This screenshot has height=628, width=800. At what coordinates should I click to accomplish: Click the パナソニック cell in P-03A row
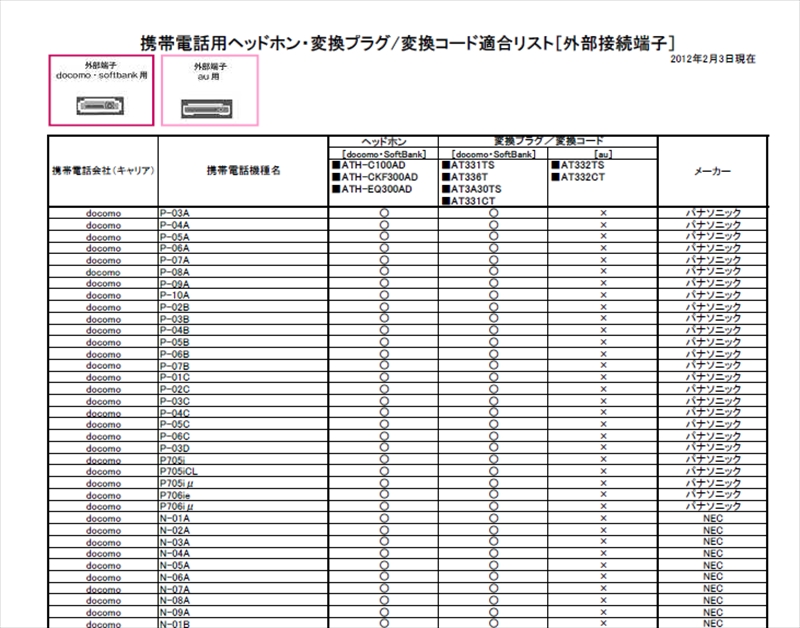click(x=713, y=213)
